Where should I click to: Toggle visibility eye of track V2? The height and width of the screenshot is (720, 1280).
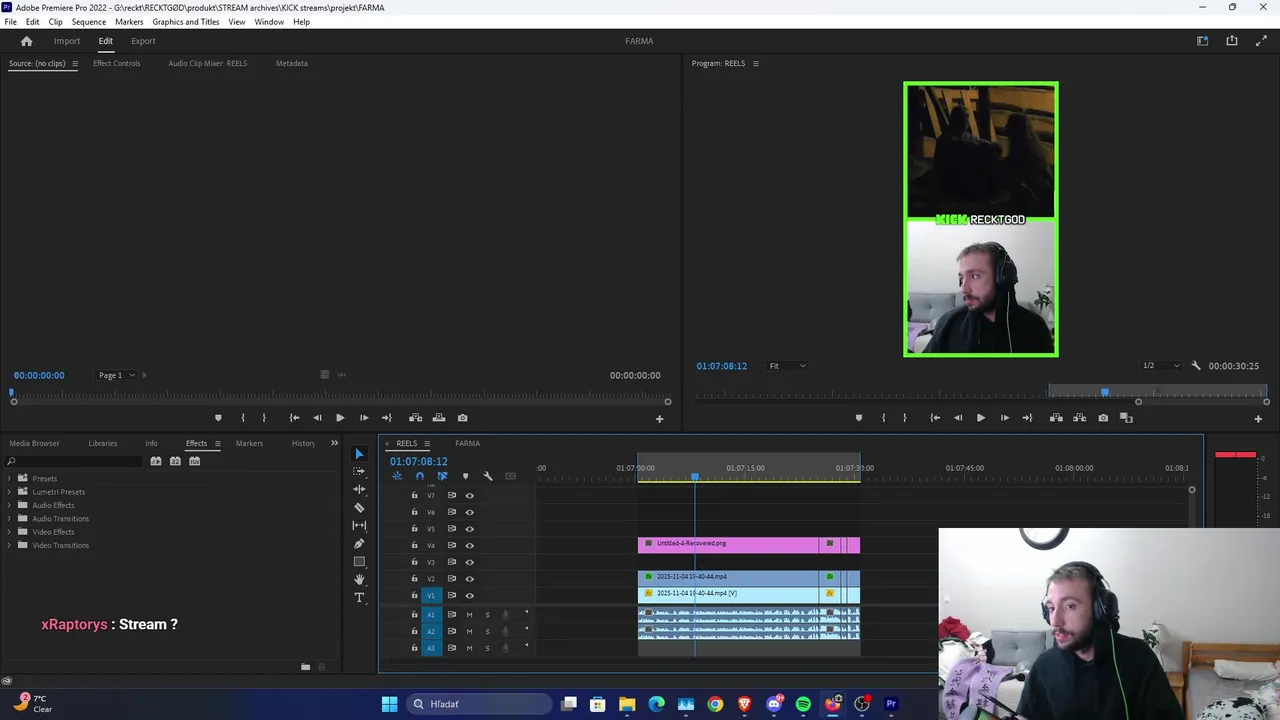click(469, 578)
